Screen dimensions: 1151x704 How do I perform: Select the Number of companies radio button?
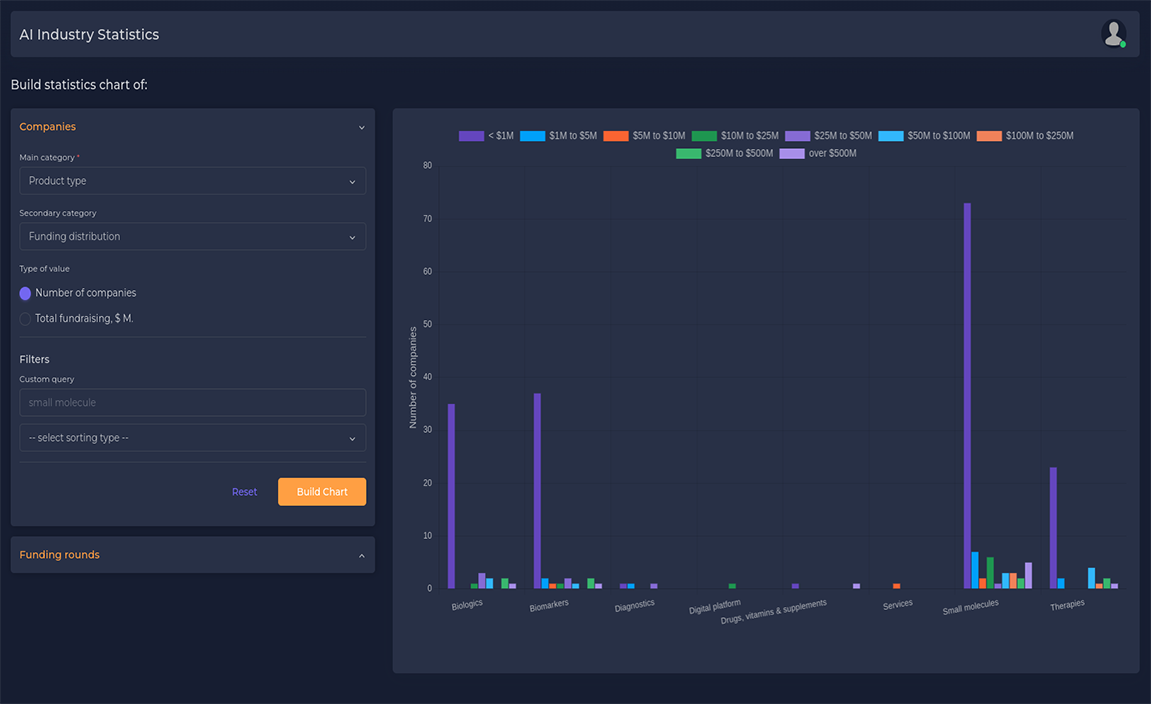pyautogui.click(x=26, y=293)
